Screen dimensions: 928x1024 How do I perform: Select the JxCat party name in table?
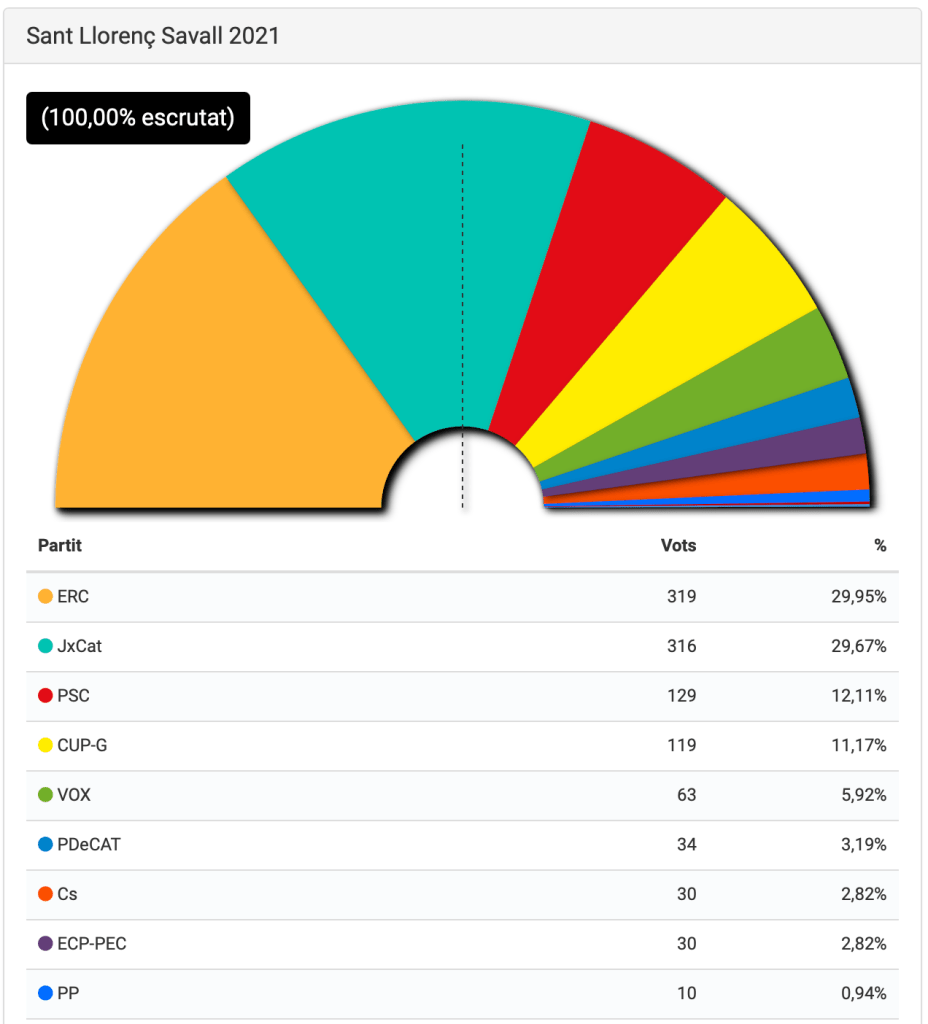click(80, 646)
